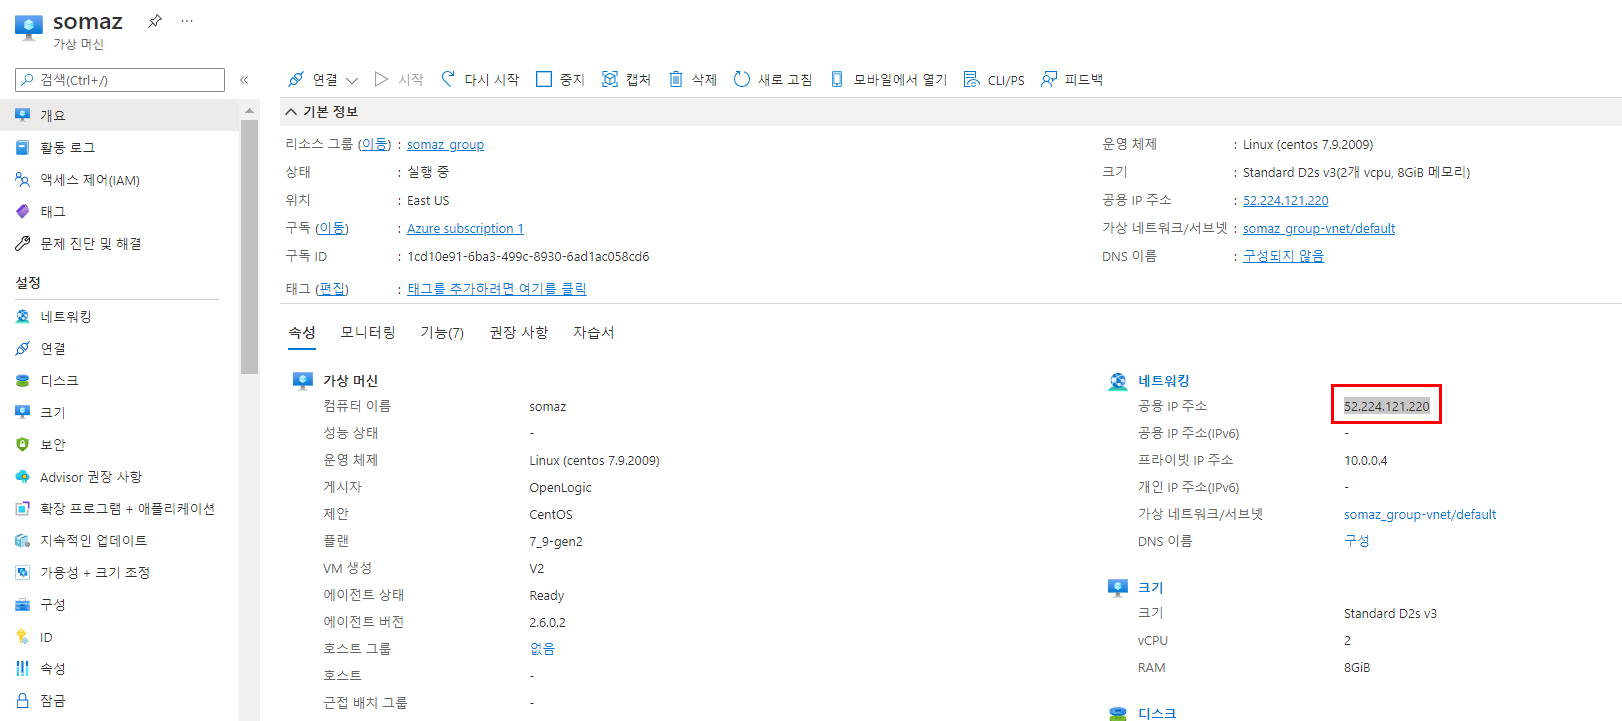1622x721 pixels.
Task: Open 확장 프로그램 + 애플리케이션 in sidebar
Action: point(120,508)
